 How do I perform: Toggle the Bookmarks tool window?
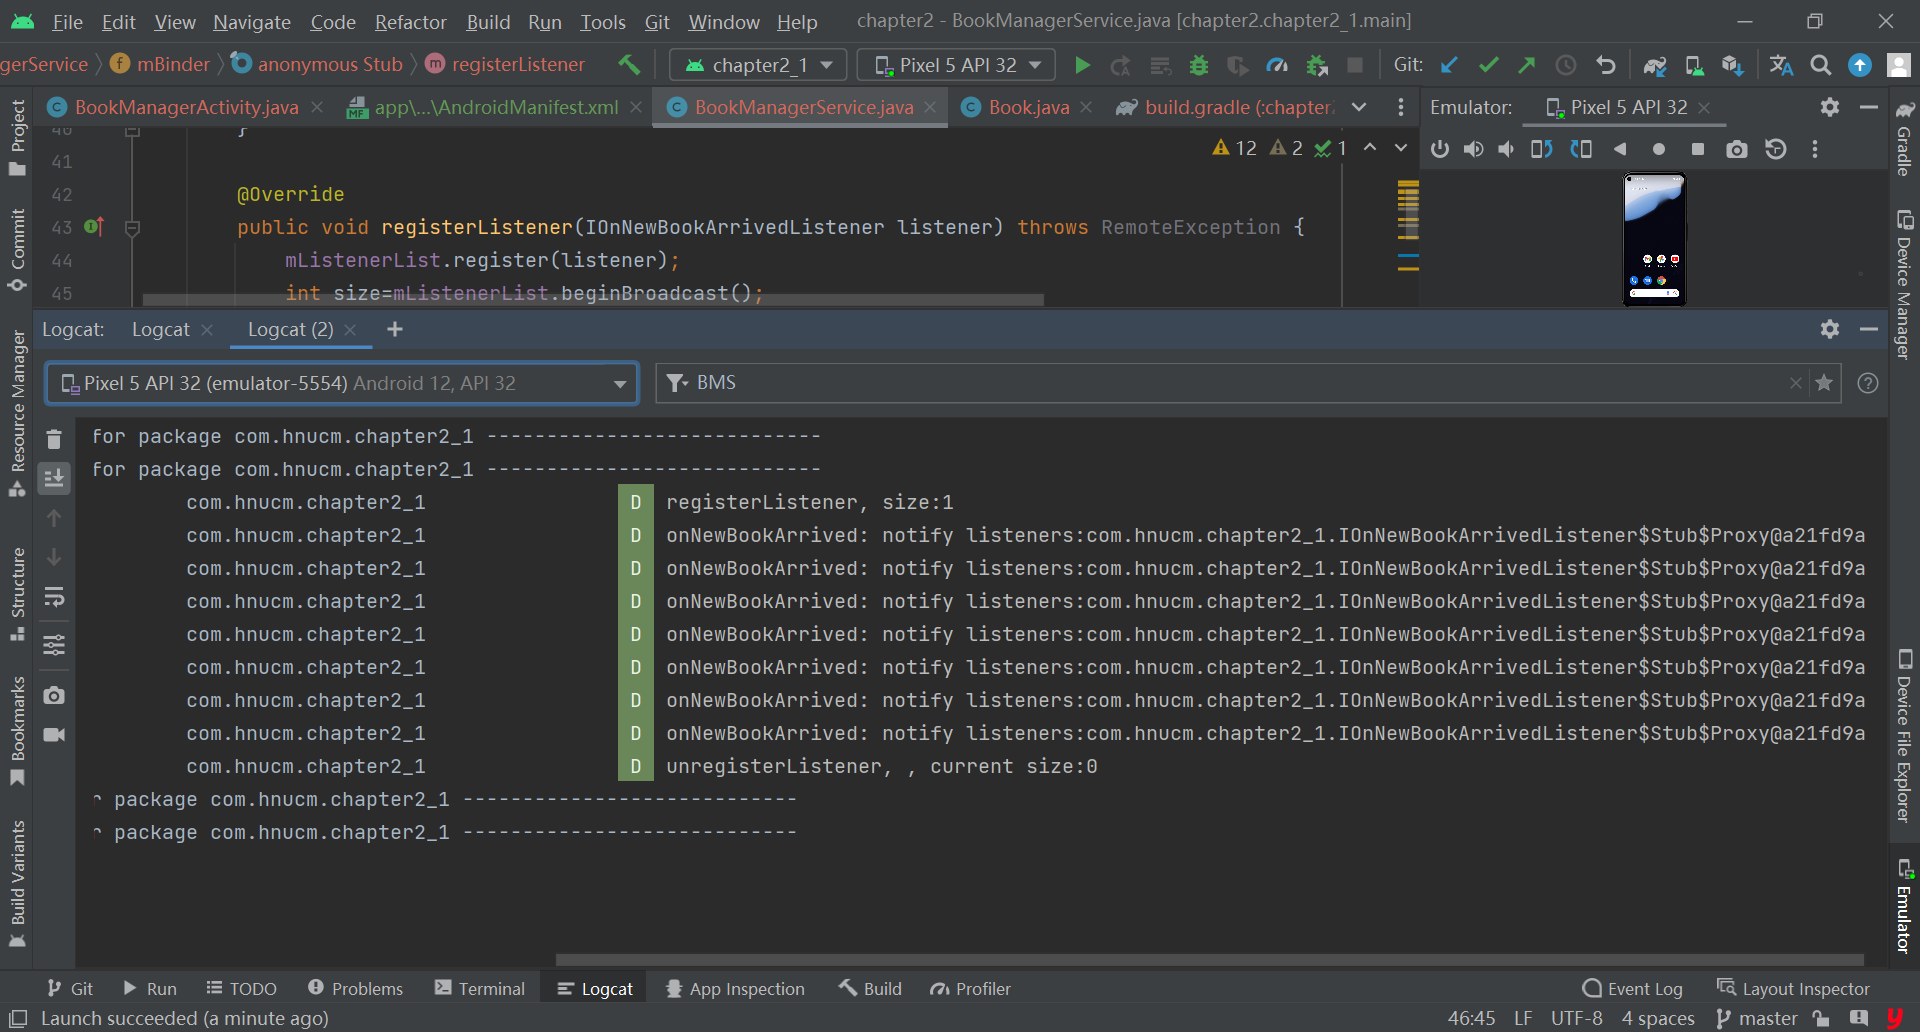(x=17, y=730)
